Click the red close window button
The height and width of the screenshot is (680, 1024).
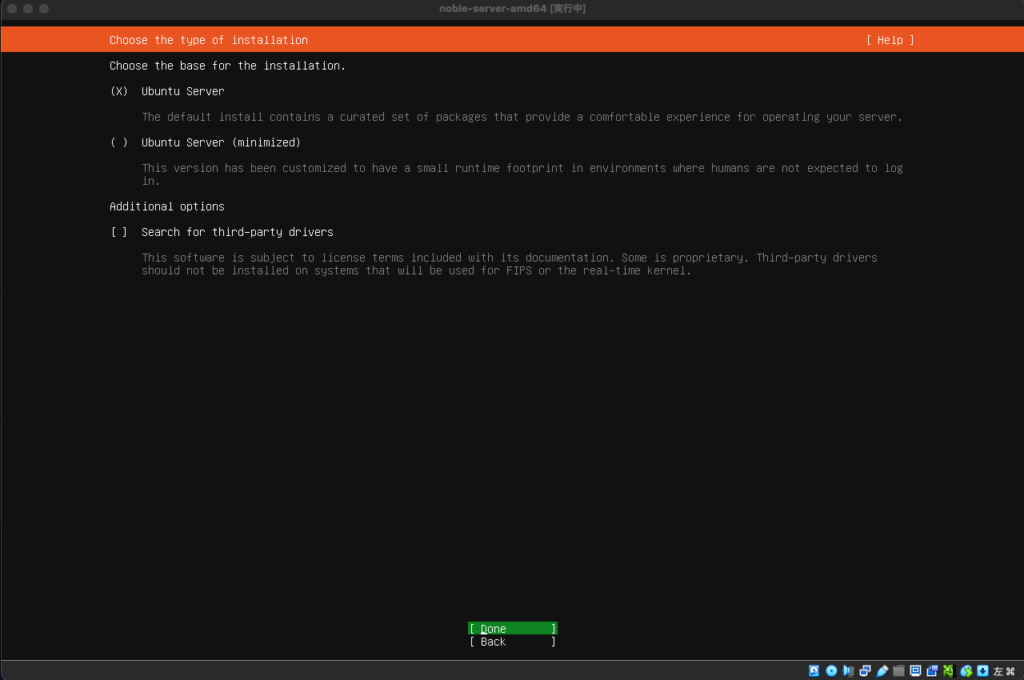pos(12,8)
